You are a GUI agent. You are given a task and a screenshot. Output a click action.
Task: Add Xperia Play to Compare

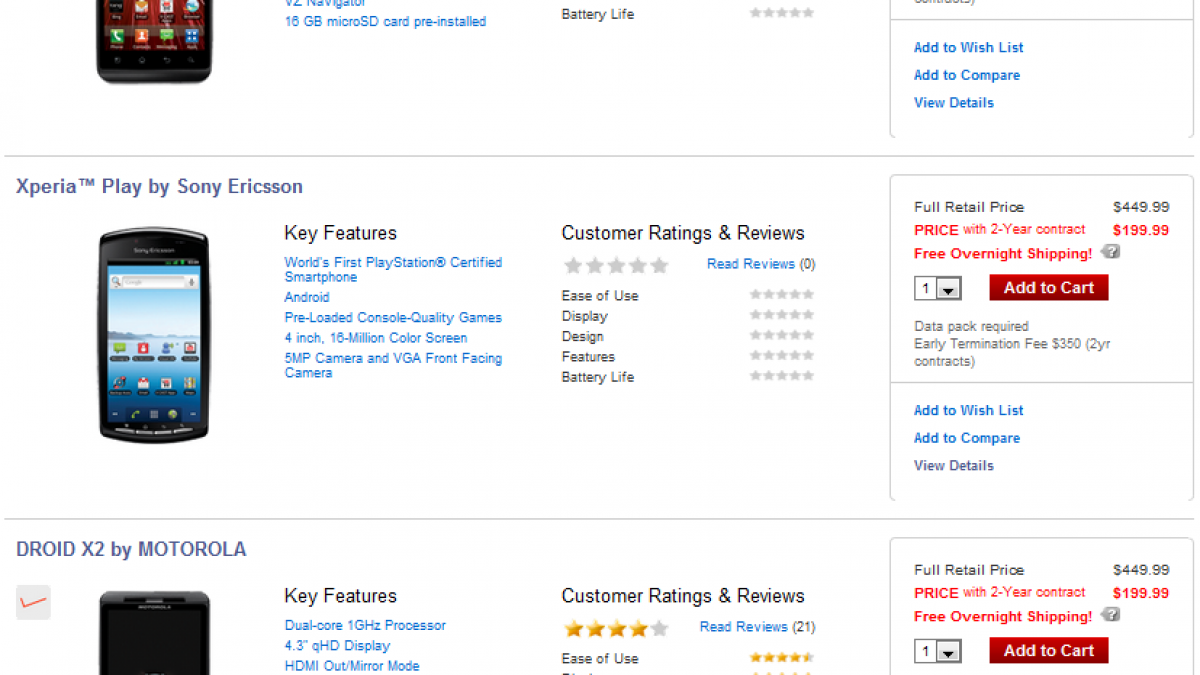[x=966, y=438]
